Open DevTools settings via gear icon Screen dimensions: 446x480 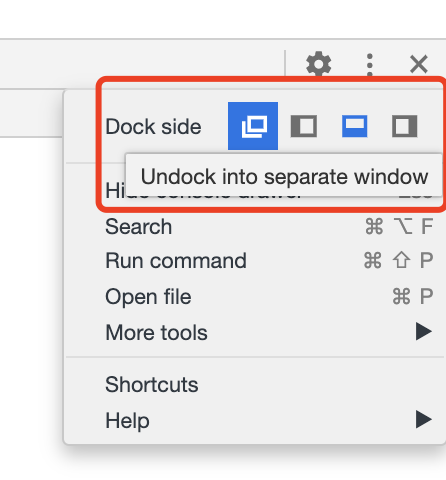tap(319, 63)
